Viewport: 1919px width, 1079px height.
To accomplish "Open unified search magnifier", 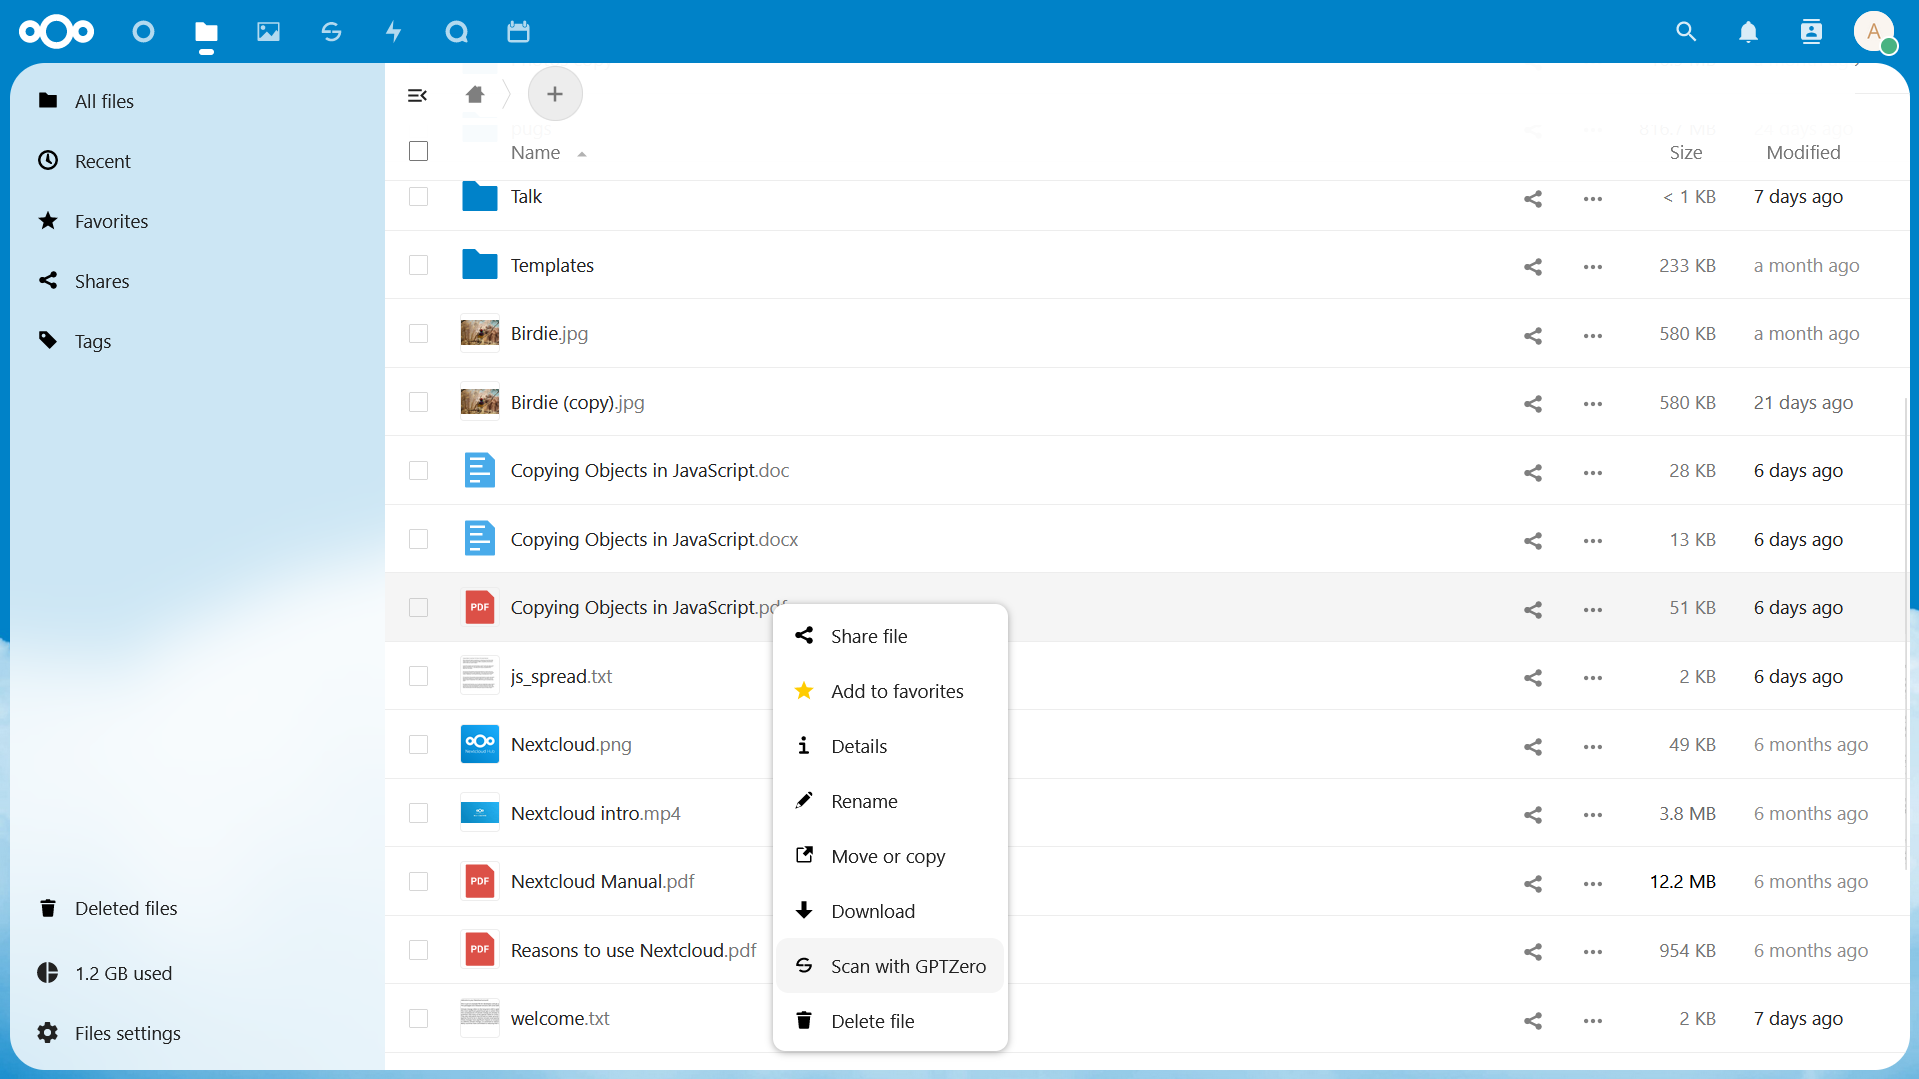I will 1686,32.
